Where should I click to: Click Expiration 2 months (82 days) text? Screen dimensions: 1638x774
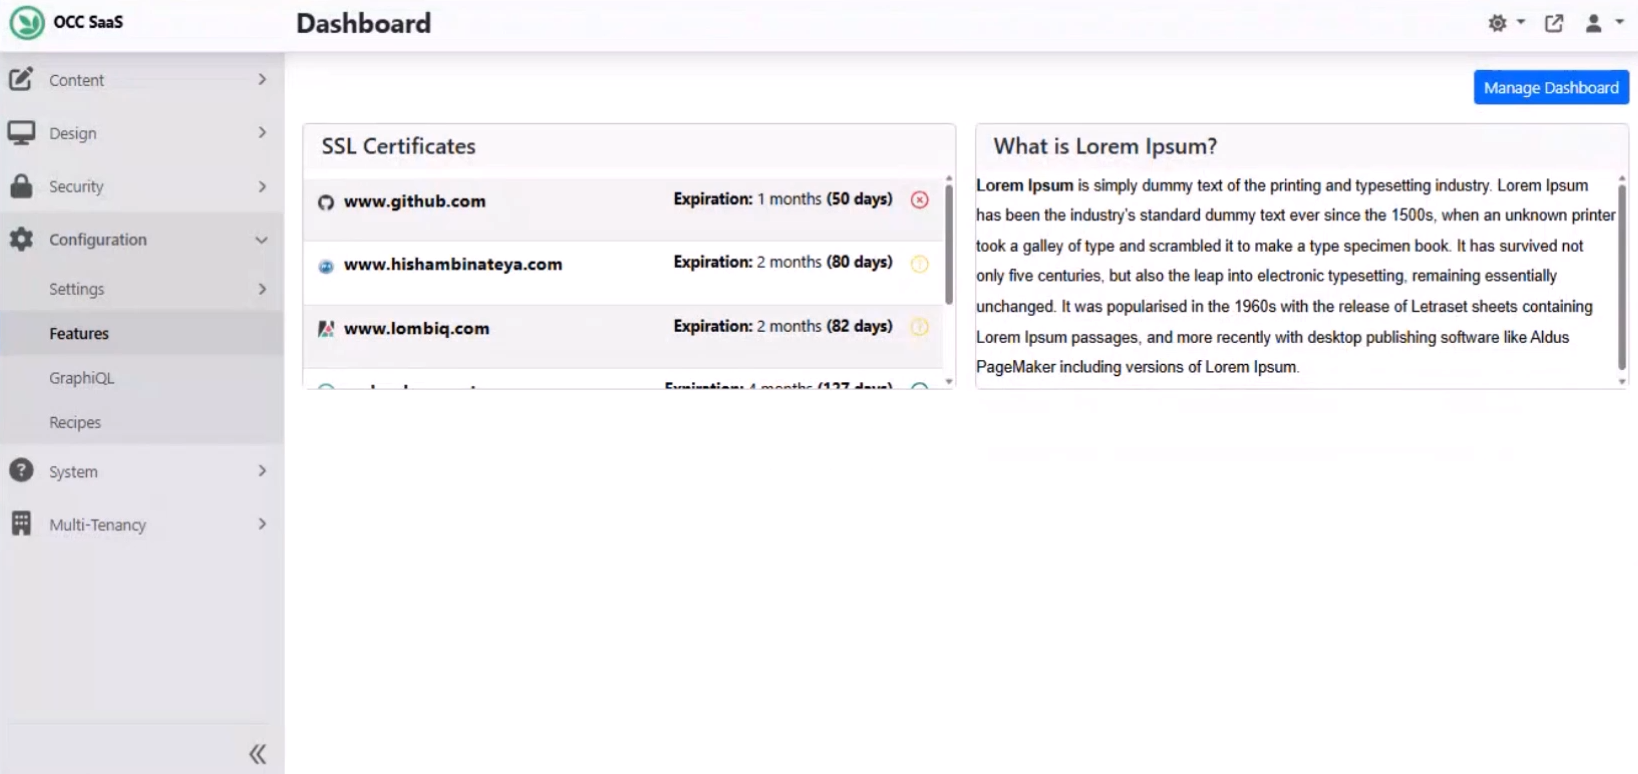pyautogui.click(x=783, y=326)
